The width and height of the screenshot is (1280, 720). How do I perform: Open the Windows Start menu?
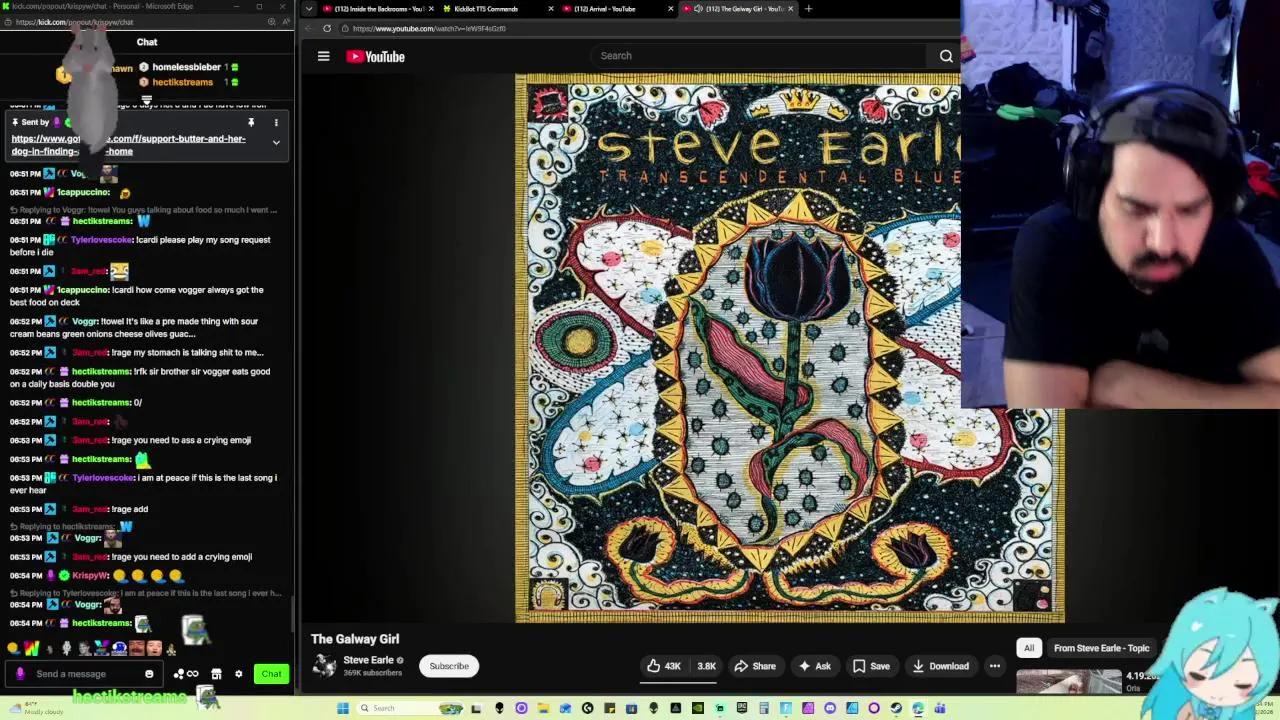point(343,709)
